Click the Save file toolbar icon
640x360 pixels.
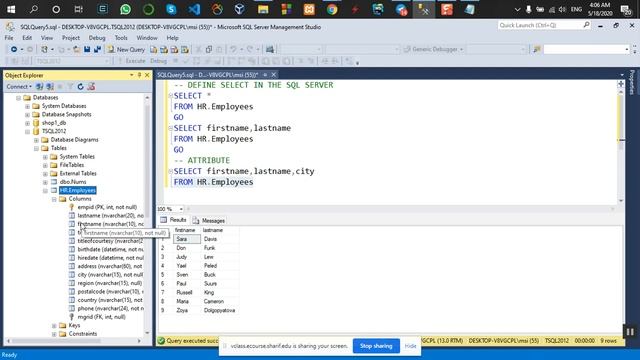(x=87, y=49)
